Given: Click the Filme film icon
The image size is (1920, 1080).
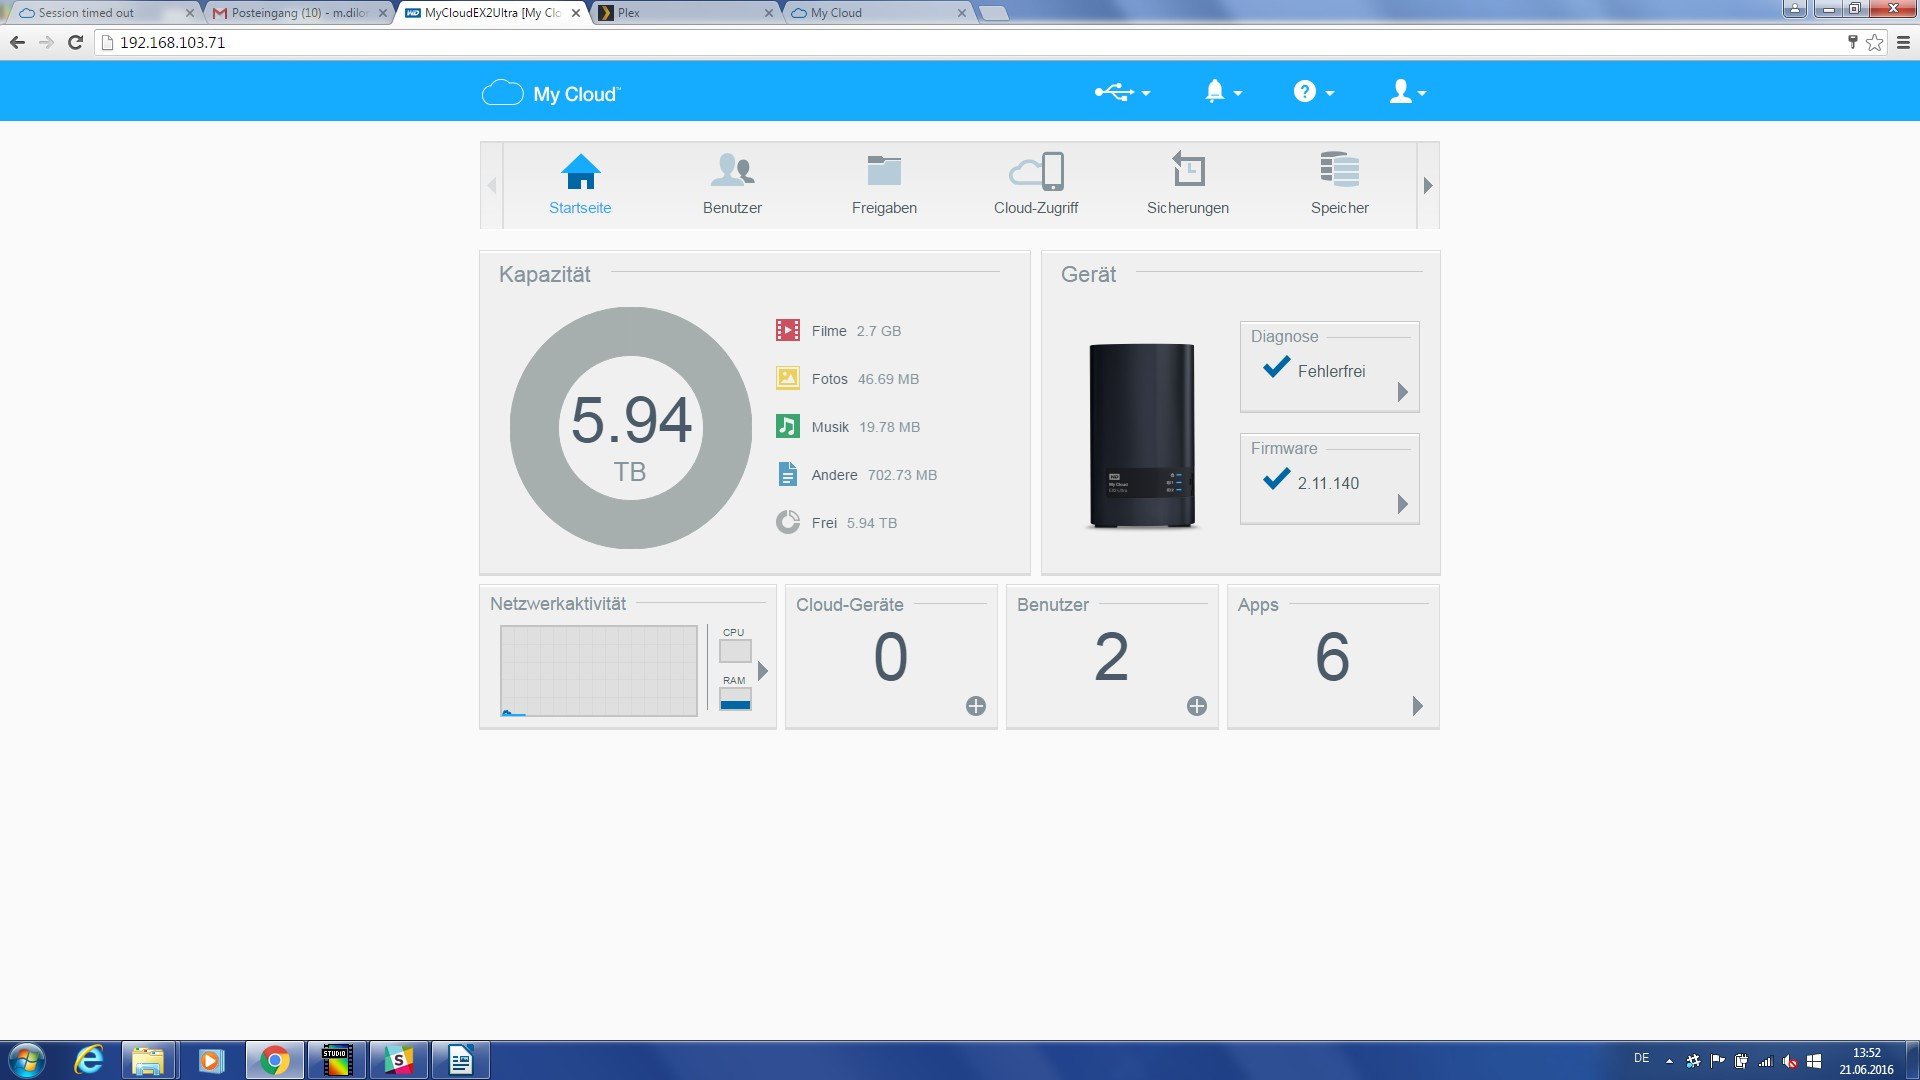Looking at the screenshot, I should [788, 330].
